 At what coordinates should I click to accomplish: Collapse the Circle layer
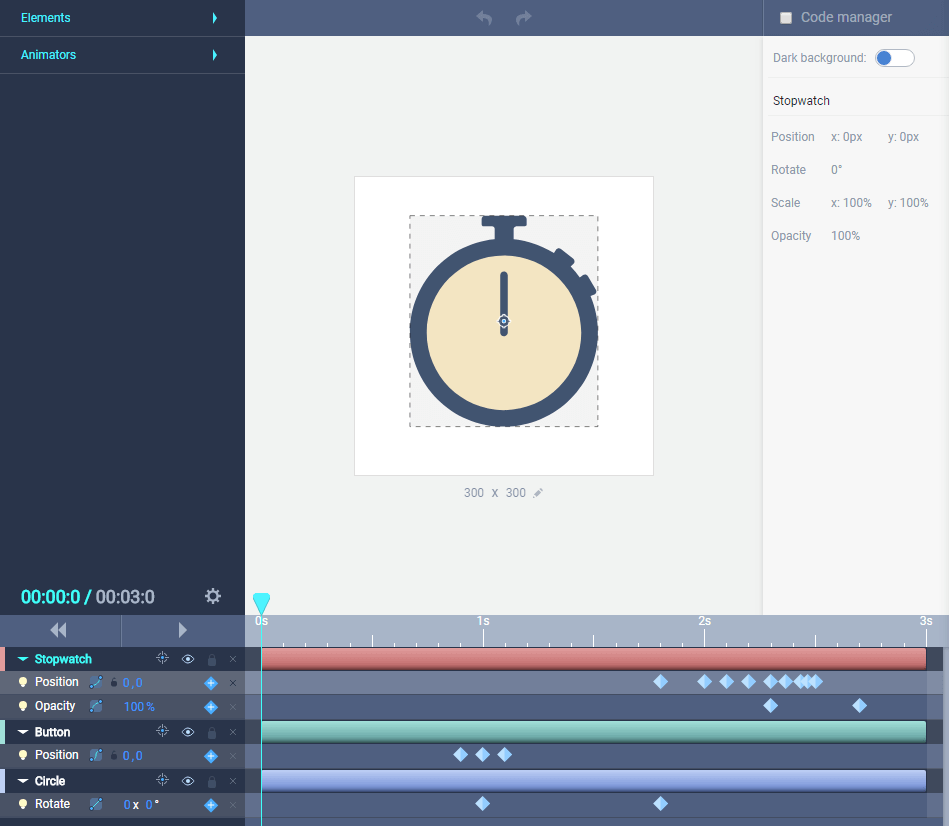coord(23,780)
